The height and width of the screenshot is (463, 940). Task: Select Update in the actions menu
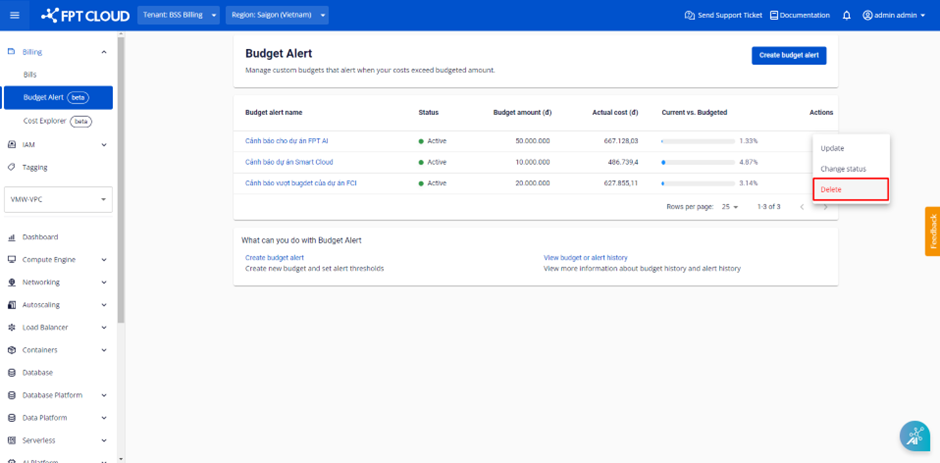(832, 148)
